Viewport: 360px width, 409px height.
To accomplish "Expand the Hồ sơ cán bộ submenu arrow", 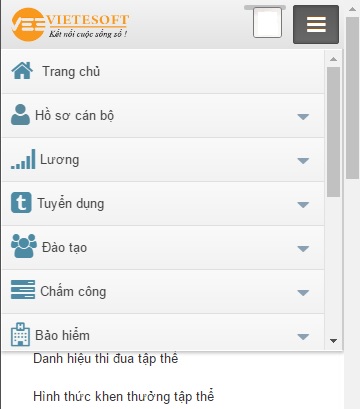I will [x=303, y=116].
